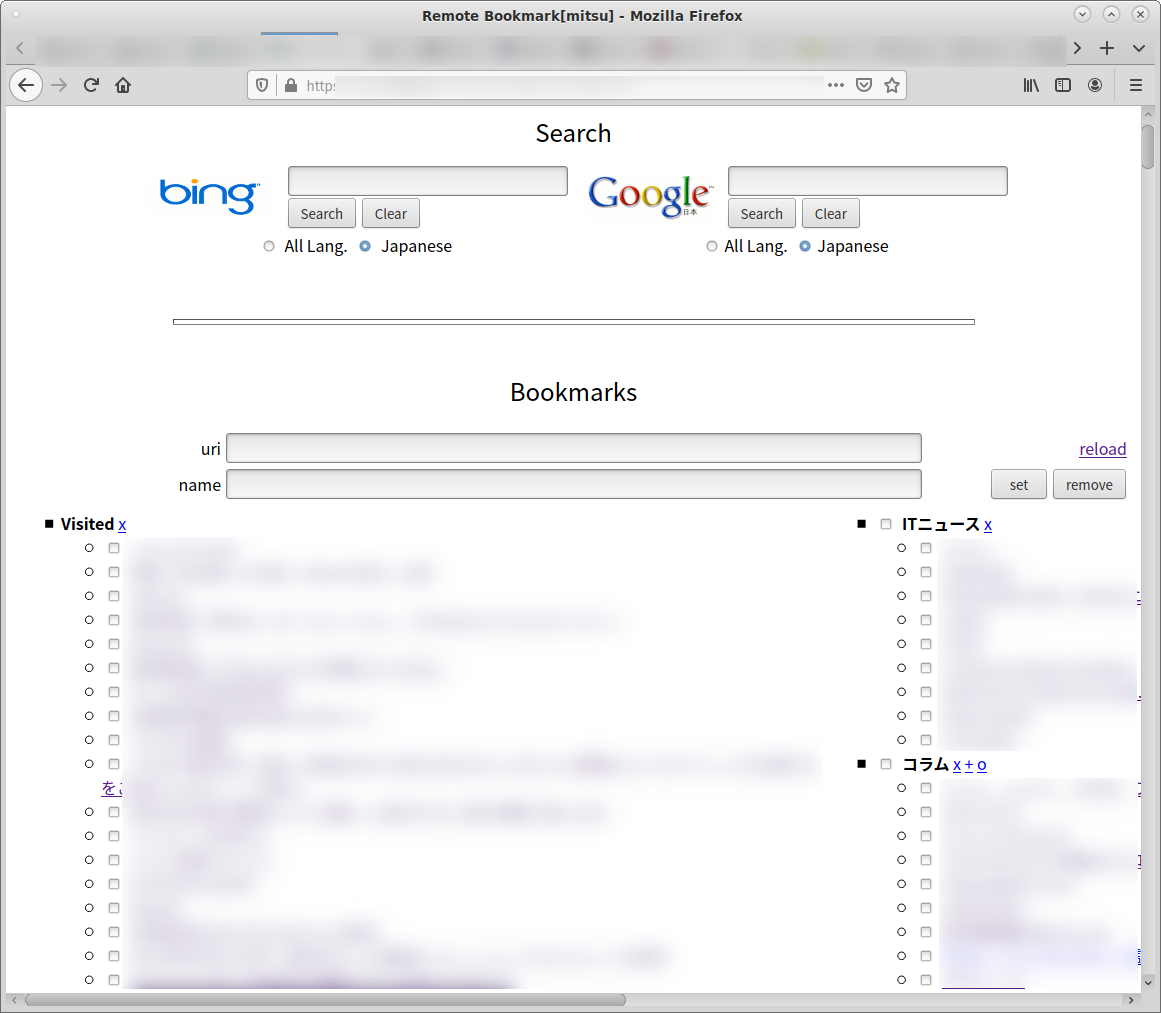Toggle the sidebar view icon

[1063, 86]
